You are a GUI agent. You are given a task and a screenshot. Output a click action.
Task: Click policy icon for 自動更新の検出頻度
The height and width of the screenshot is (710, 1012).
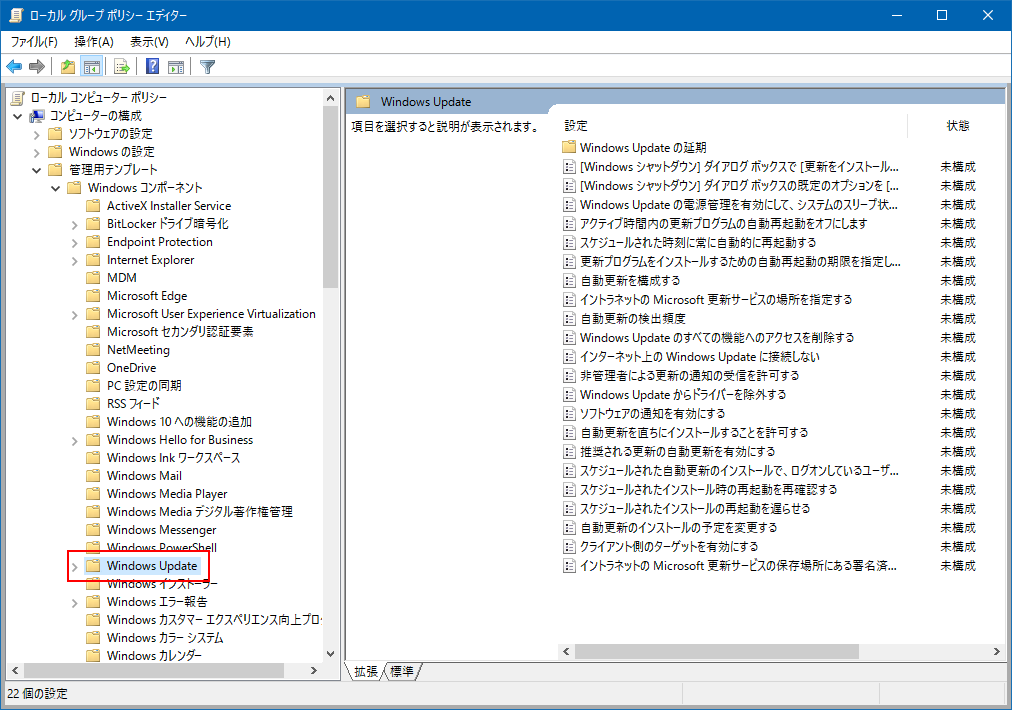[569, 319]
